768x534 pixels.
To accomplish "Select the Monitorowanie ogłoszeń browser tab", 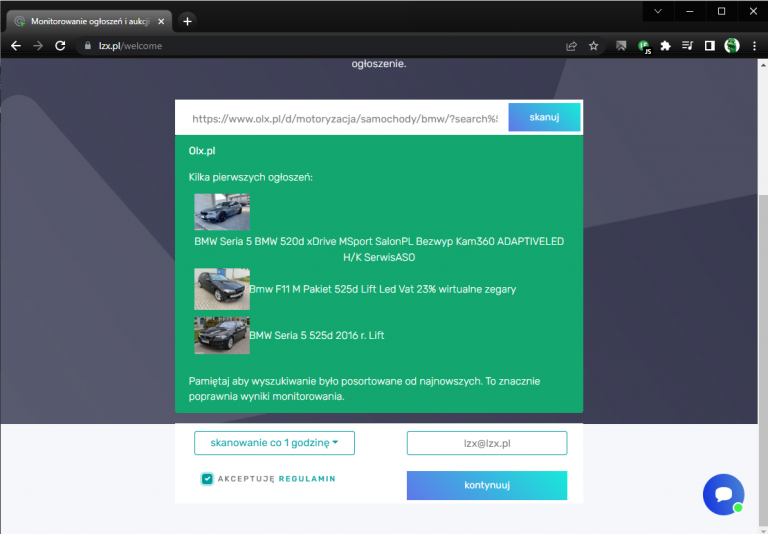I will [x=85, y=21].
